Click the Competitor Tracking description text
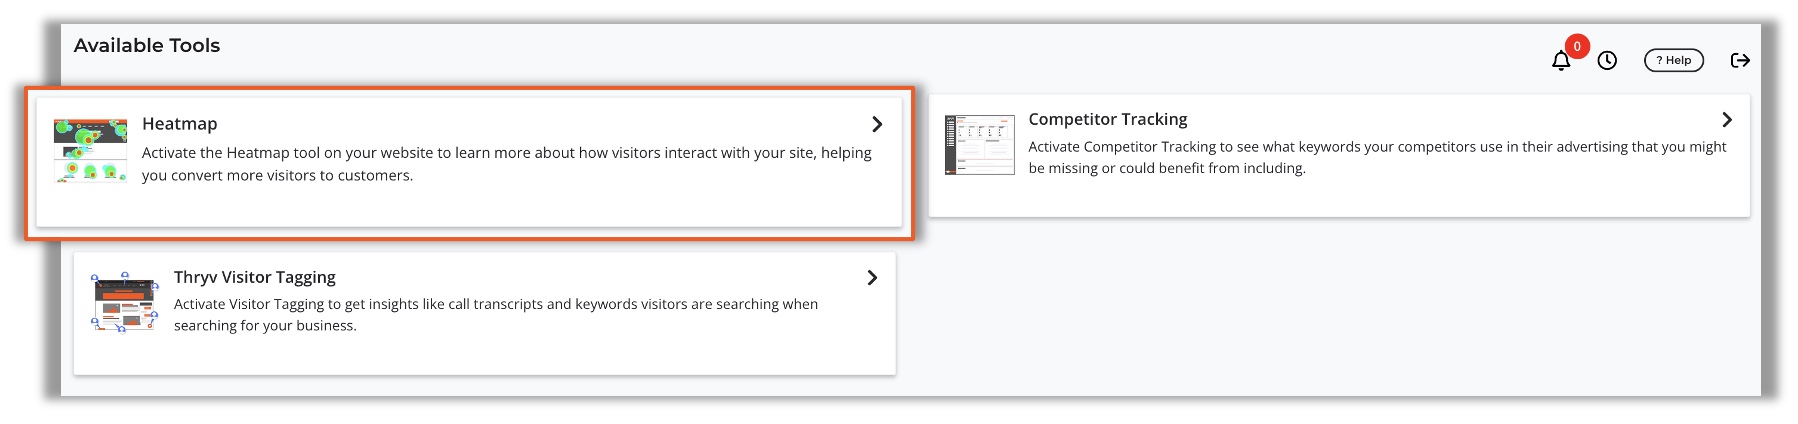Screen dimensions: 1798x424 point(1377,157)
